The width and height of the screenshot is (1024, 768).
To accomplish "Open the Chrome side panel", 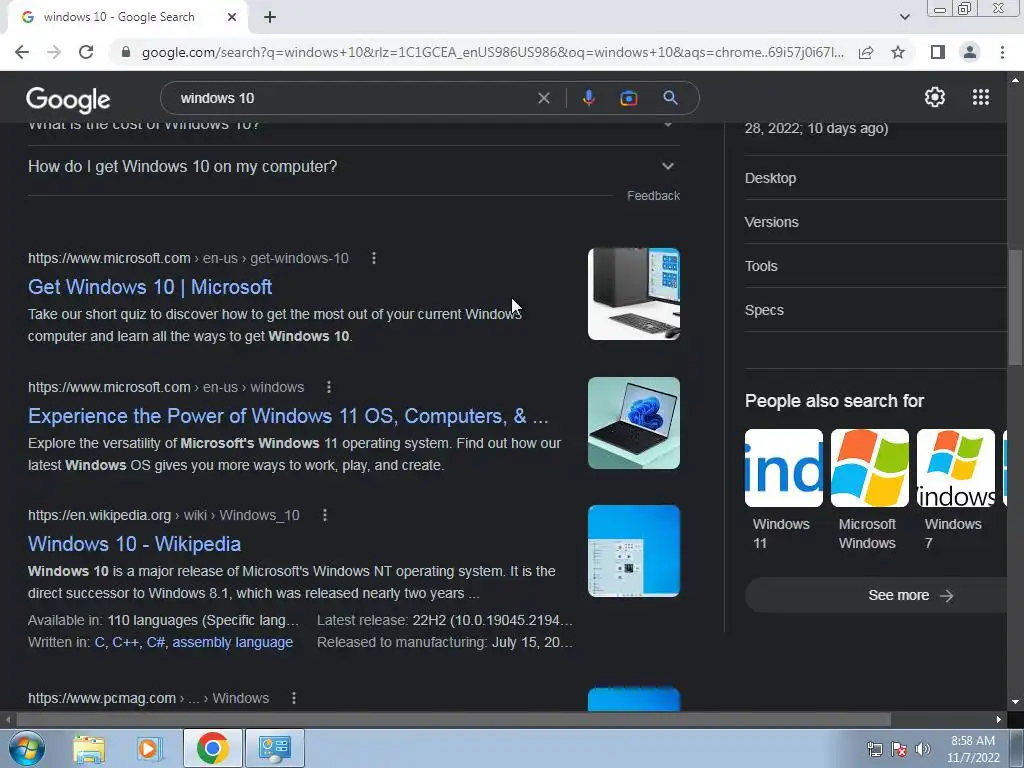I will point(937,52).
